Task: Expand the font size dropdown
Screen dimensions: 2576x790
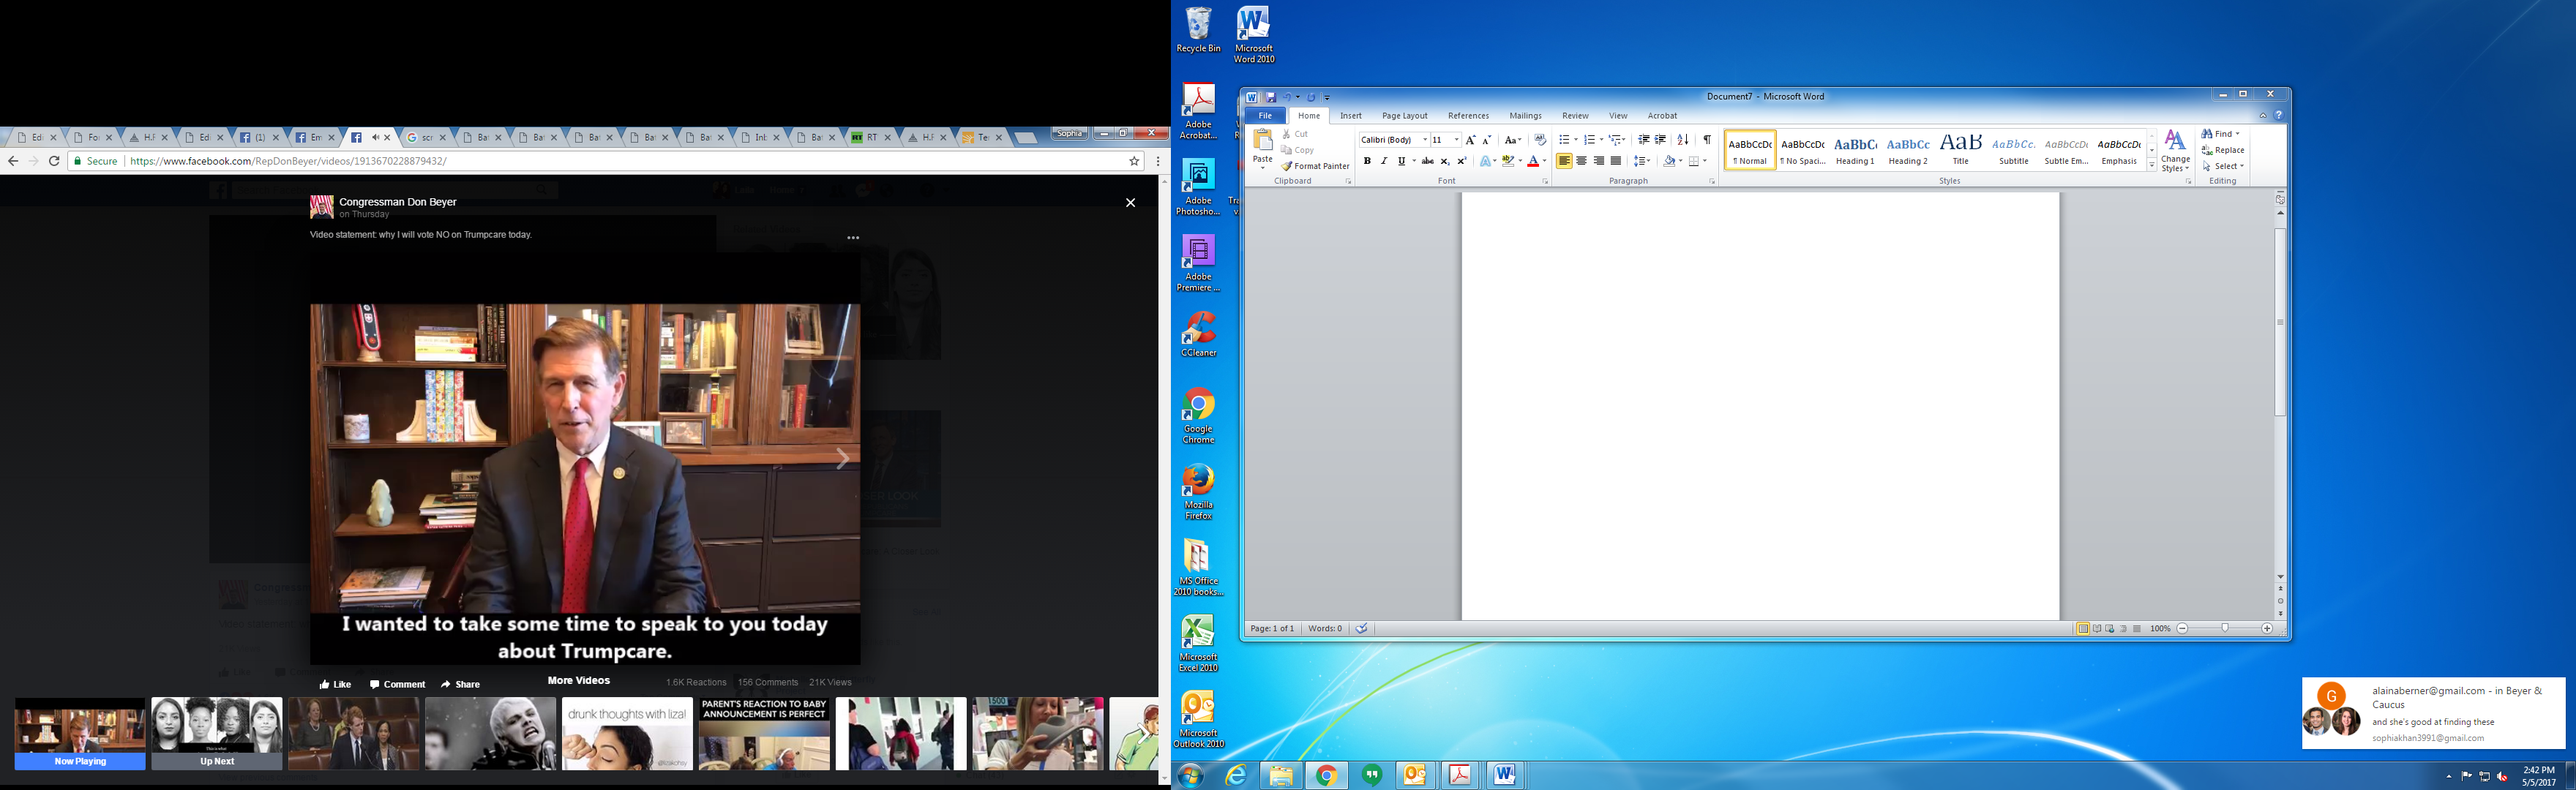Action: coord(1457,140)
